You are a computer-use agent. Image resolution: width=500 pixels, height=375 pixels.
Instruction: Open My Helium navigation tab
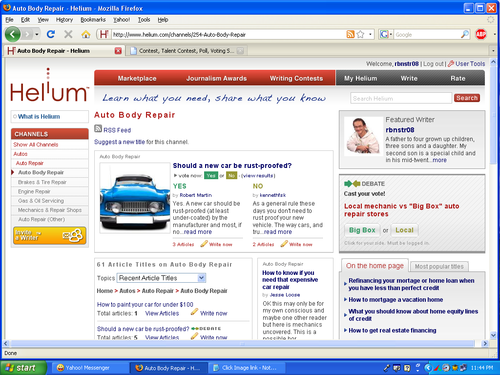click(x=360, y=78)
